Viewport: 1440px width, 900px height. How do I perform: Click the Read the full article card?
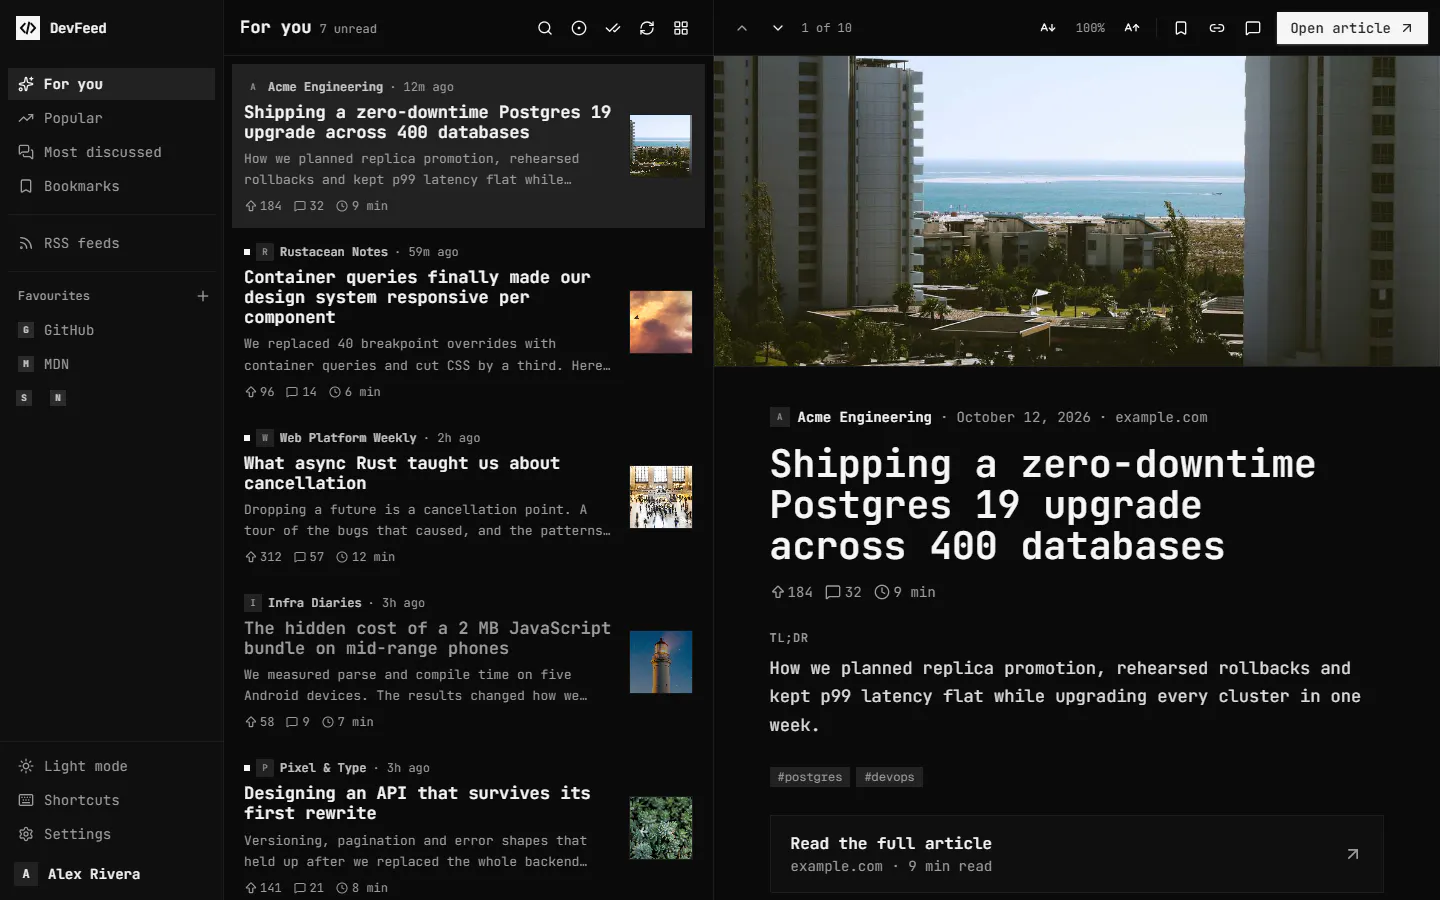coord(1076,854)
